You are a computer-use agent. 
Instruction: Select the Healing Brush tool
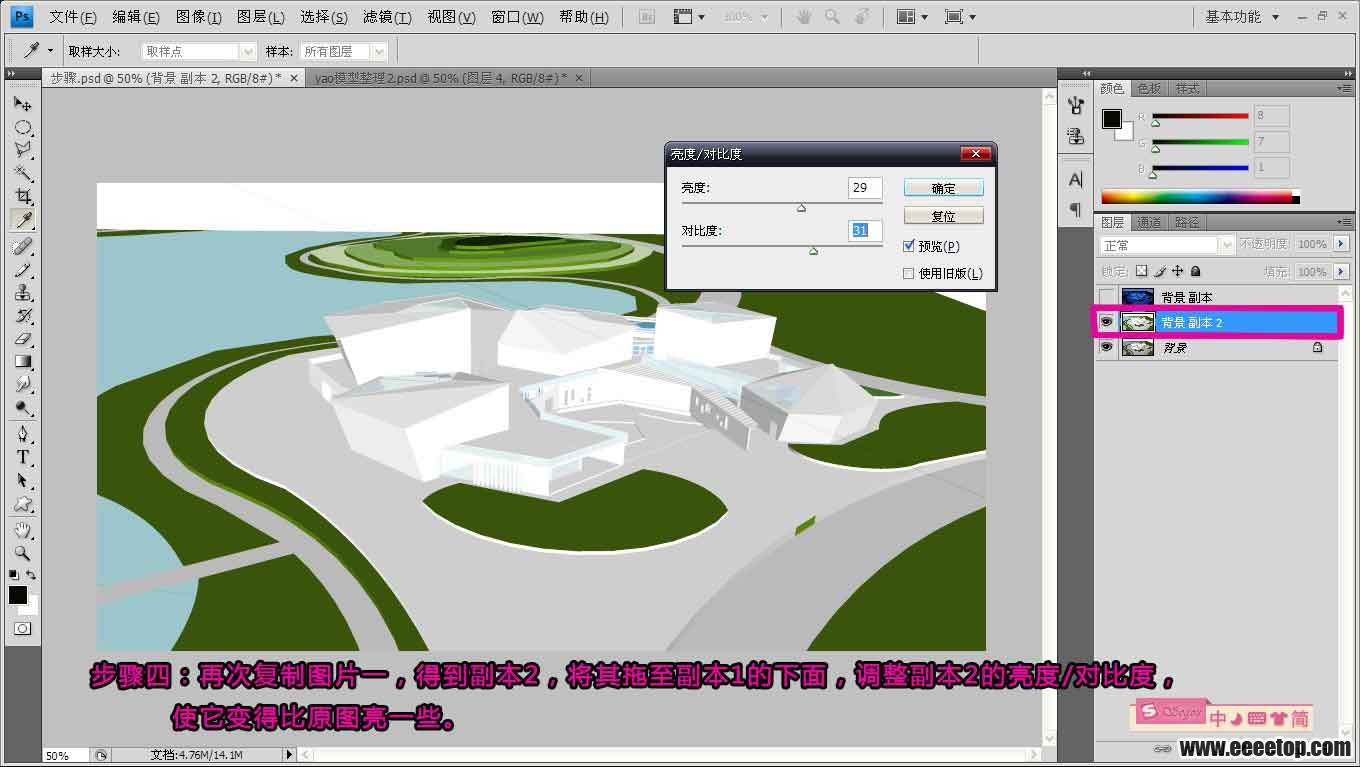(22, 246)
